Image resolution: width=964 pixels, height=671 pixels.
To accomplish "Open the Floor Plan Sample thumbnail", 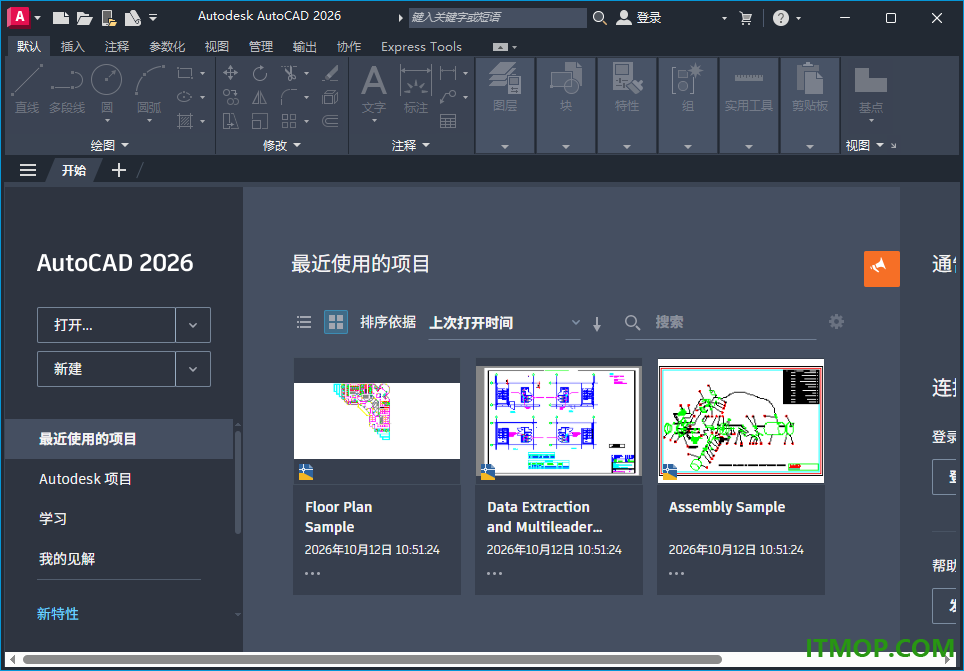I will click(377, 421).
